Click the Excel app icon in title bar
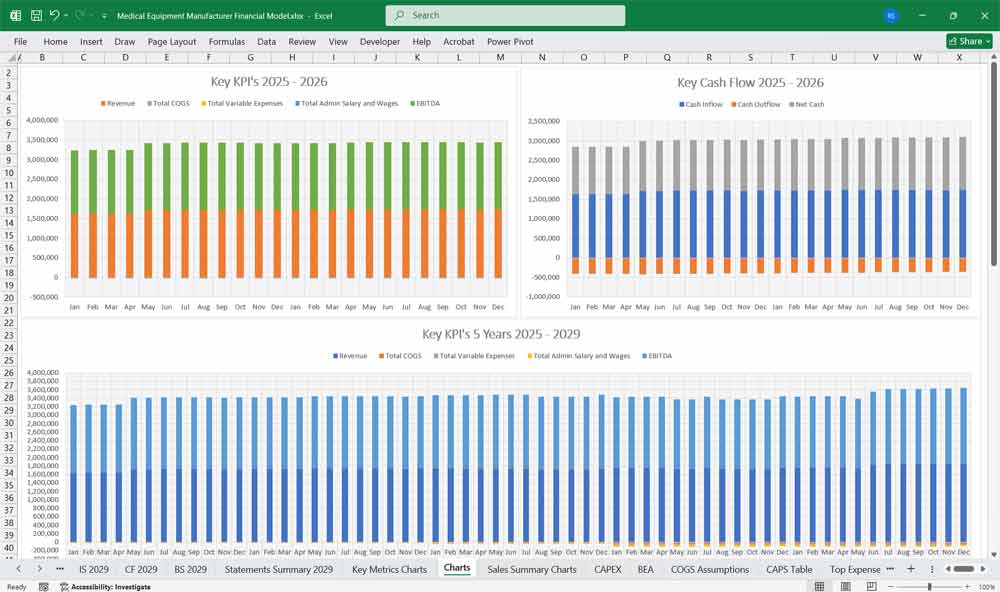The height and width of the screenshot is (592, 1000). [x=14, y=15]
